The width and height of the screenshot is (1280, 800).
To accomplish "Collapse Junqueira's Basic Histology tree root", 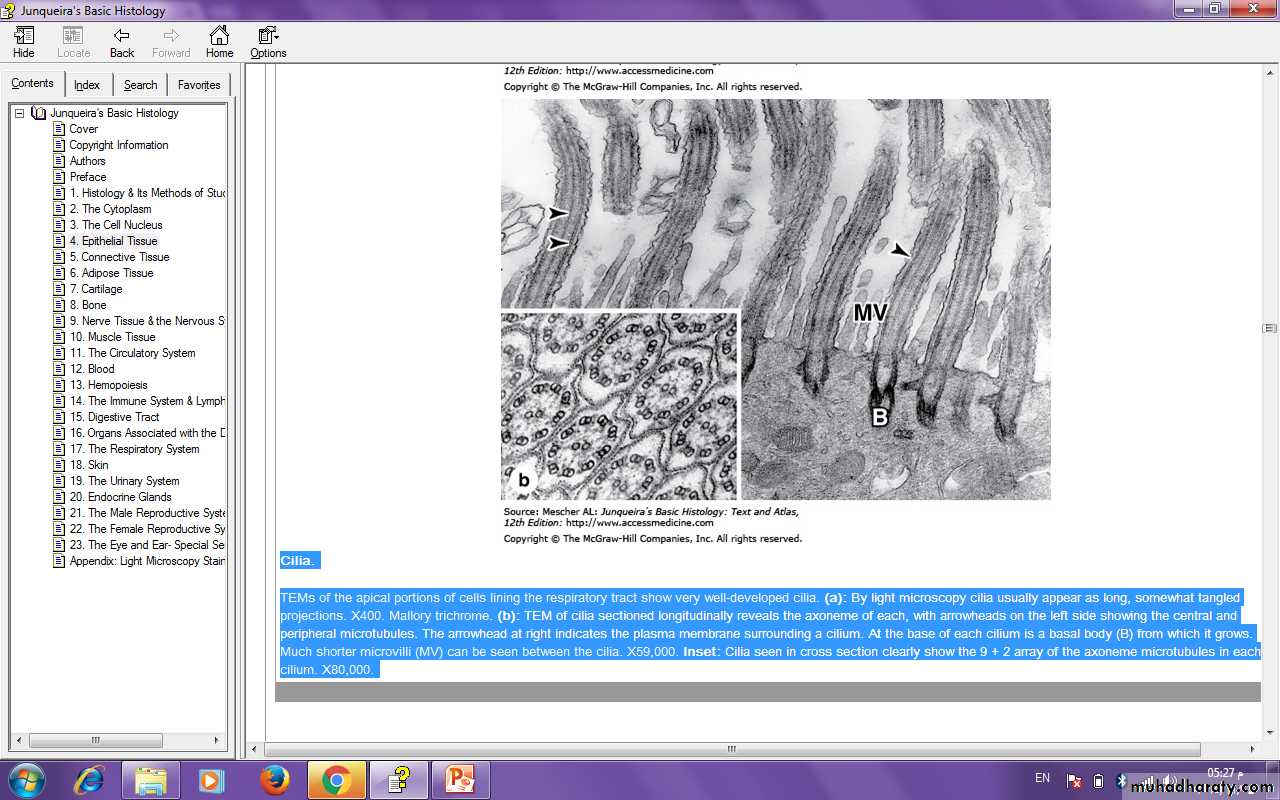I will click(19, 113).
